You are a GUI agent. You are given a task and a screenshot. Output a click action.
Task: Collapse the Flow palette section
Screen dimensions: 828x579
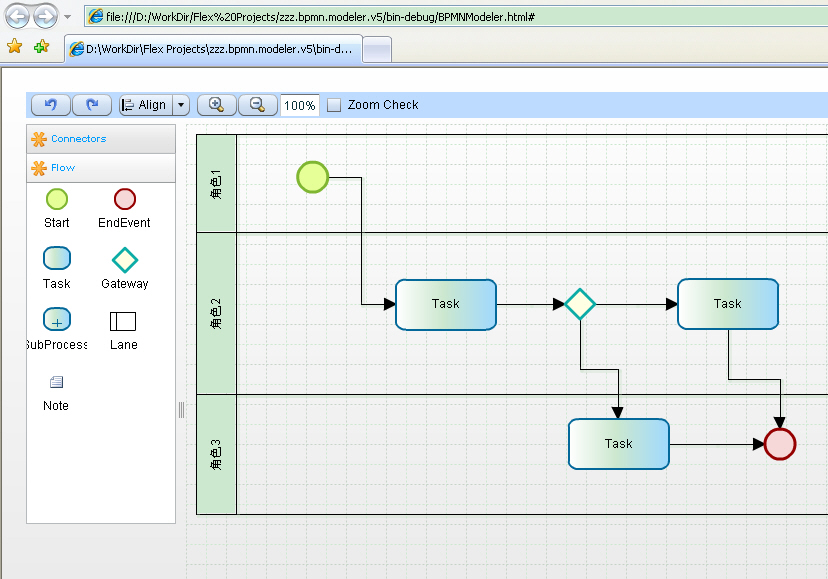63,168
